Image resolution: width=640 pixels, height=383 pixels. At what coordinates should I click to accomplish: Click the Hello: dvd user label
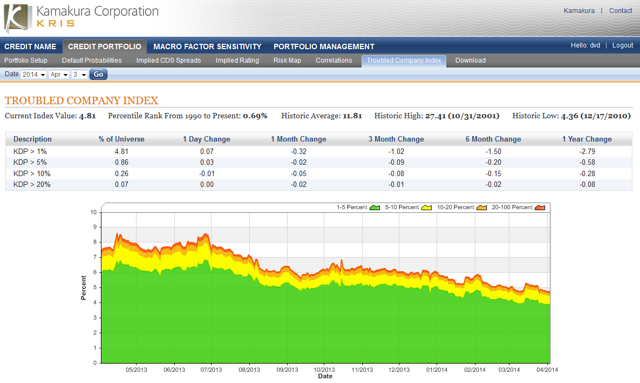click(585, 45)
